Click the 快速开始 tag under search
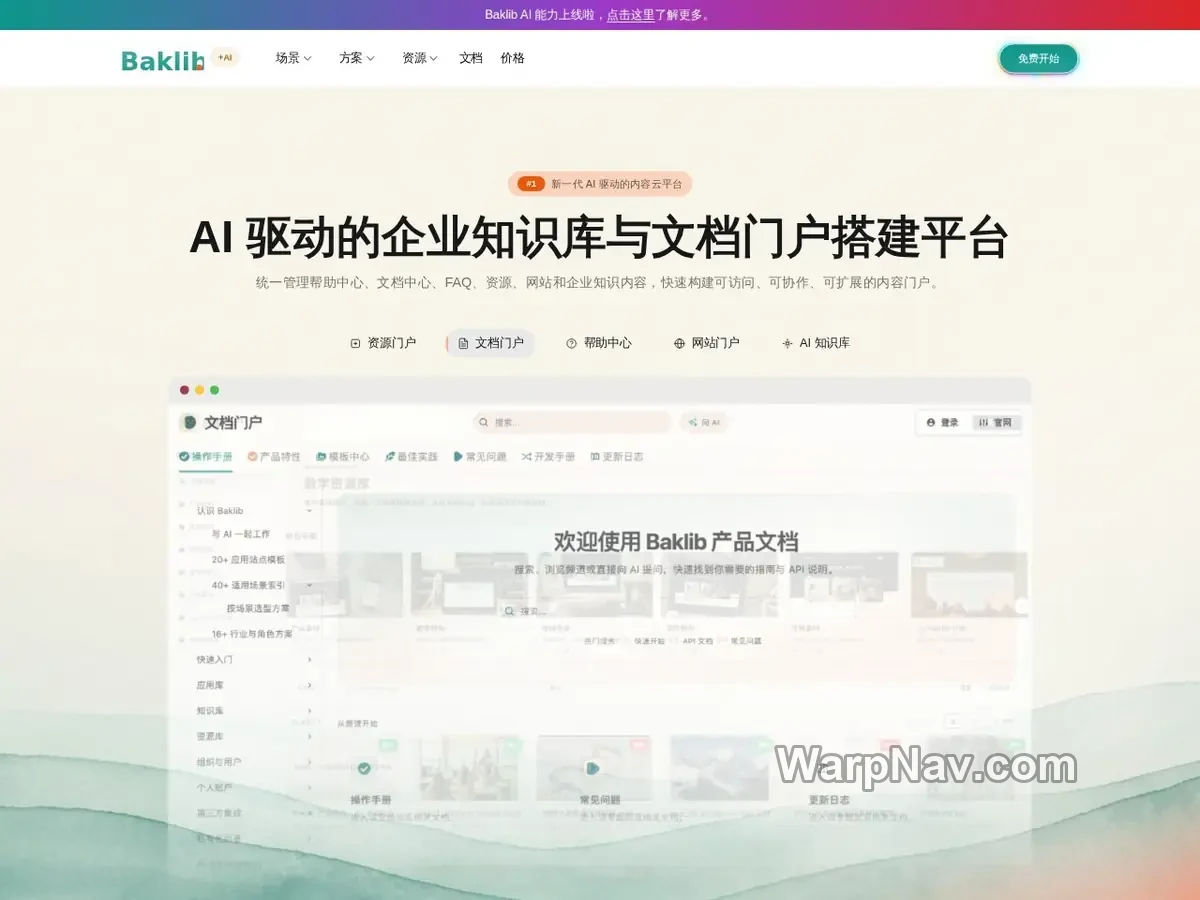This screenshot has width=1200, height=900. (x=650, y=641)
